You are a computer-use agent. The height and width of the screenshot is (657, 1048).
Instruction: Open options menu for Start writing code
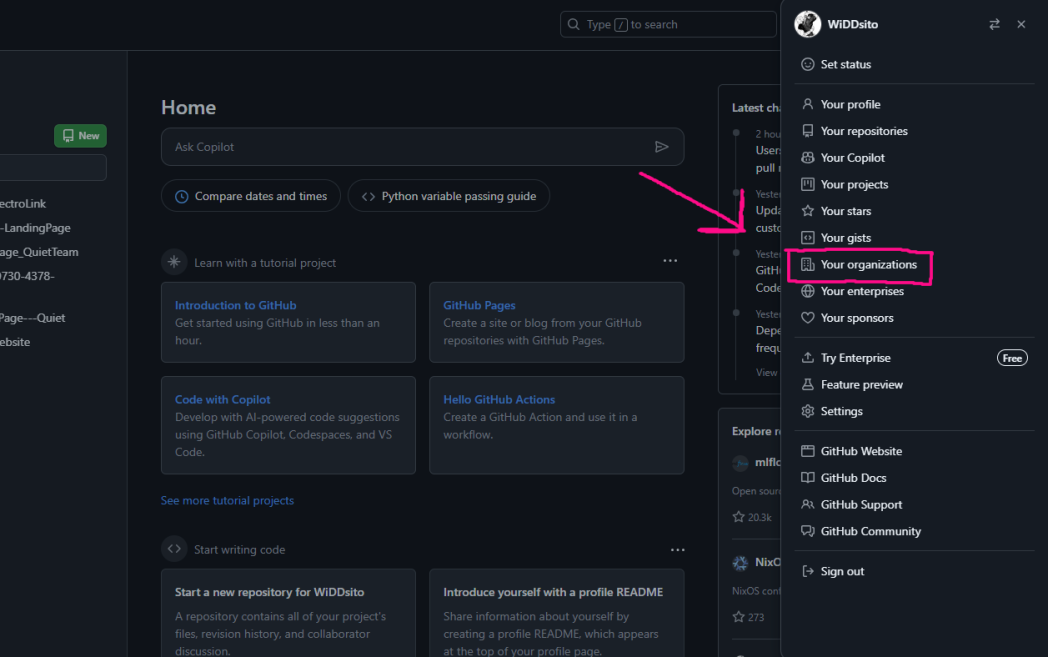point(677,550)
